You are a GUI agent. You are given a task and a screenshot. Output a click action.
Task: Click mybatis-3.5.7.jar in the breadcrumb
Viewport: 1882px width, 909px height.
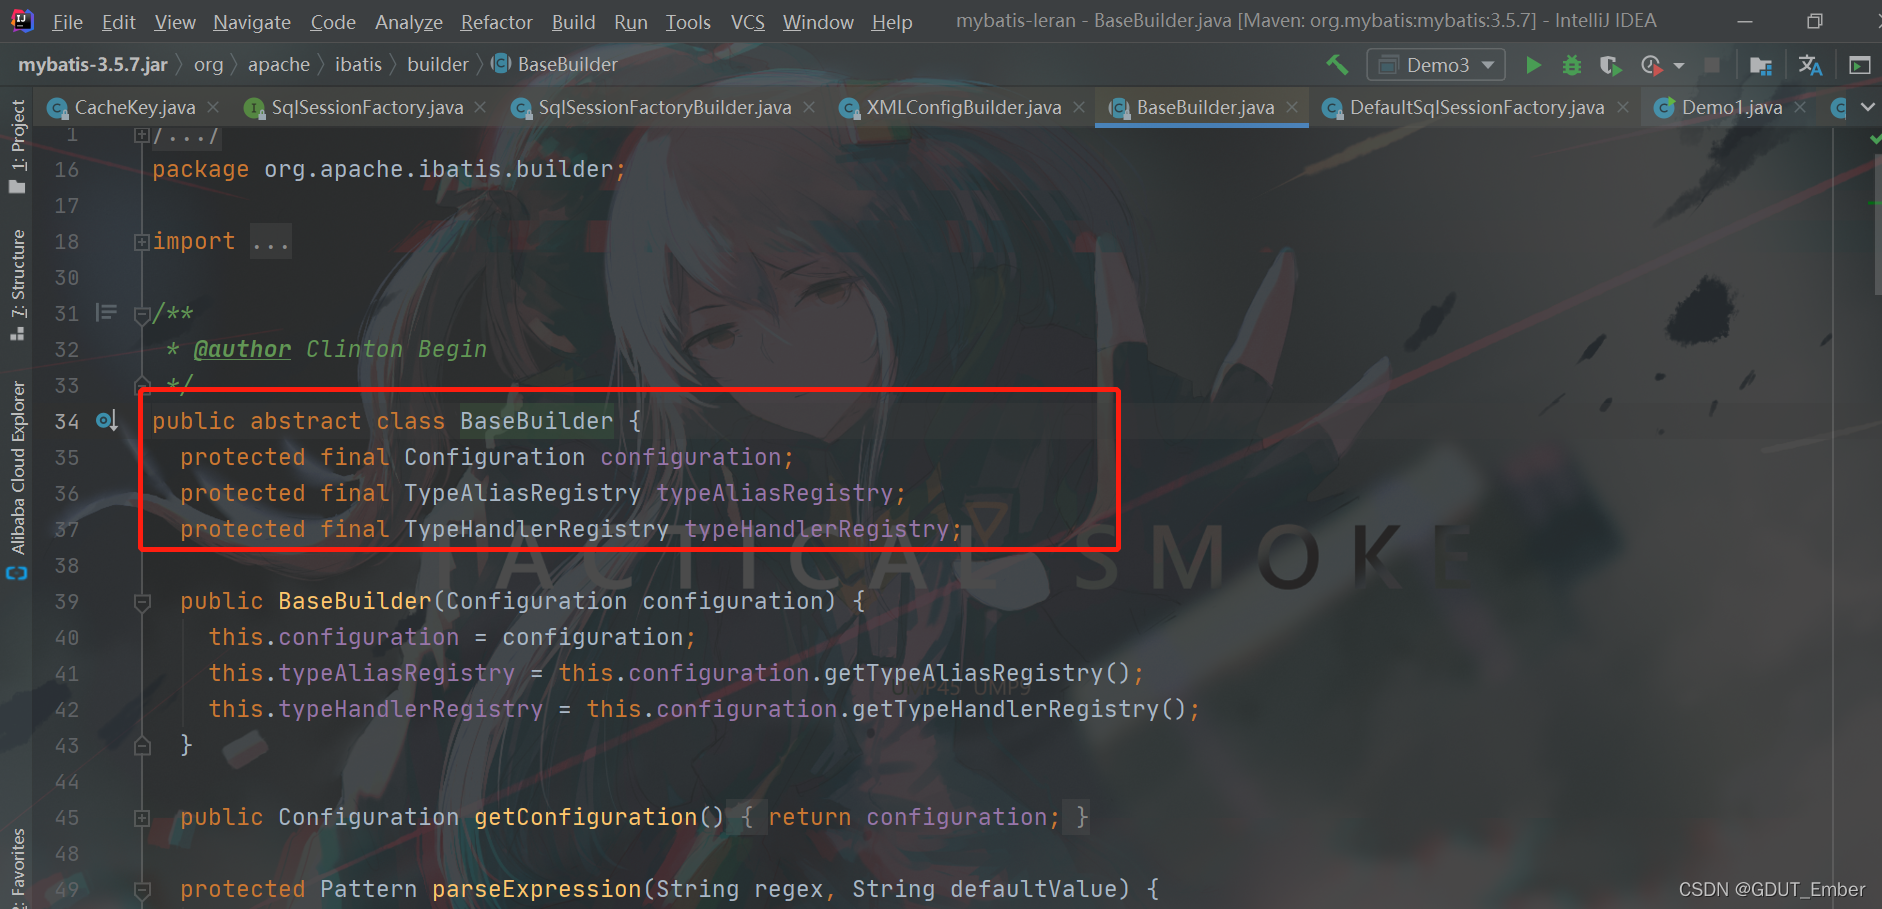coord(93,65)
